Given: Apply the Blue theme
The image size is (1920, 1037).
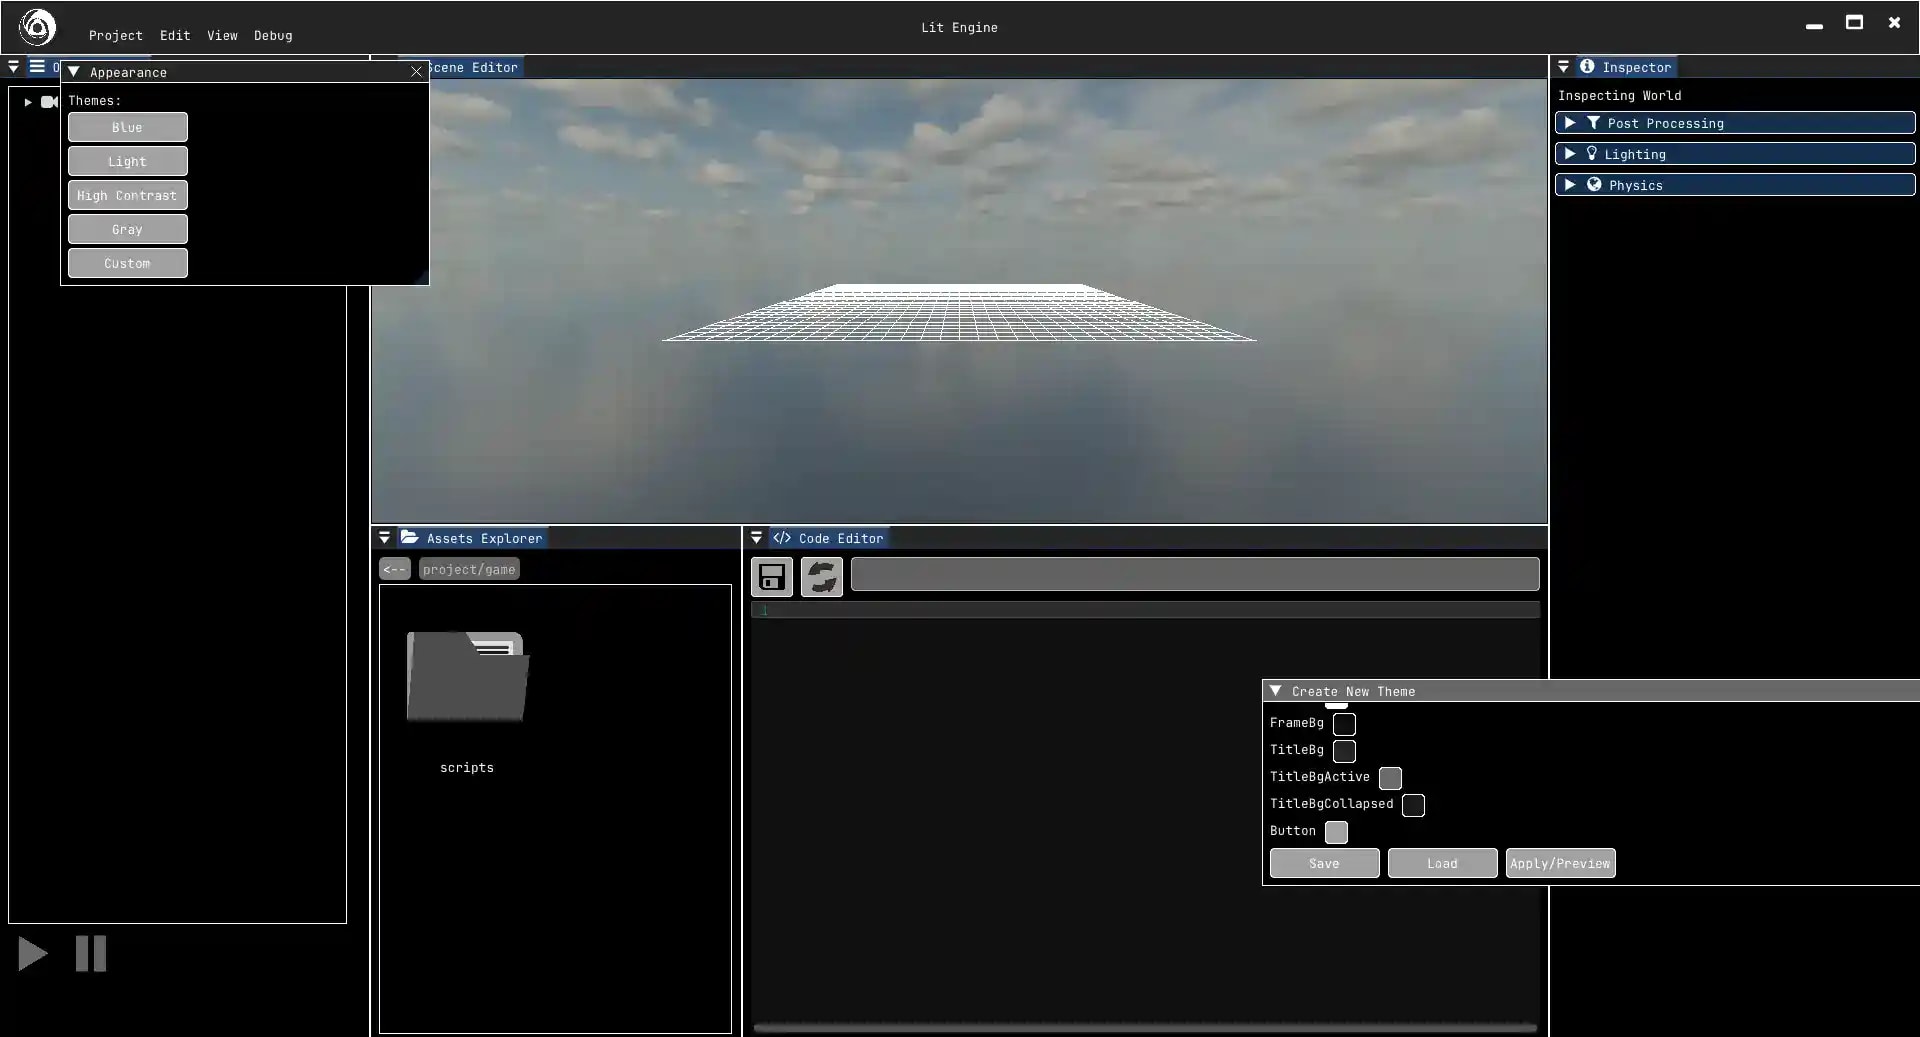Looking at the screenshot, I should click(x=127, y=127).
